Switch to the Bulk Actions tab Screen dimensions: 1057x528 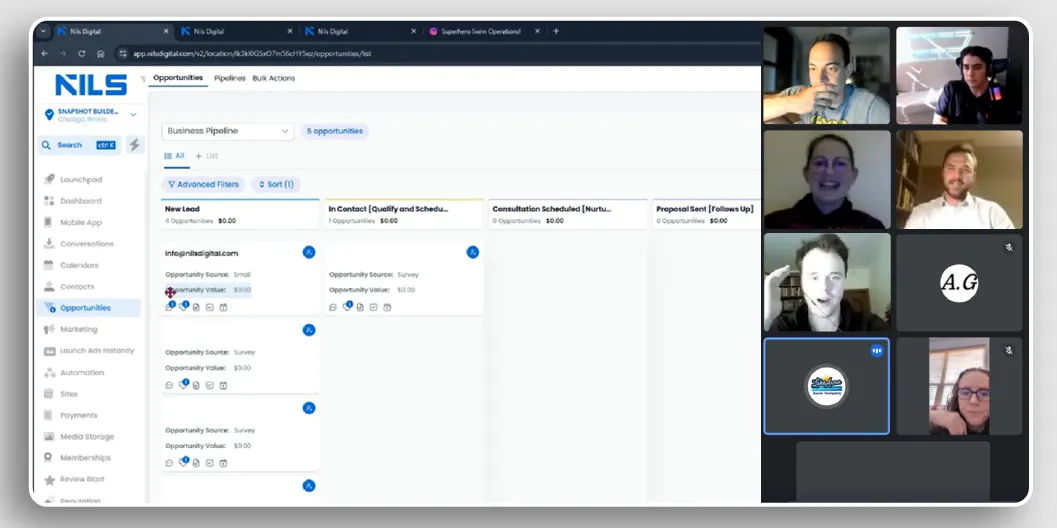click(273, 78)
